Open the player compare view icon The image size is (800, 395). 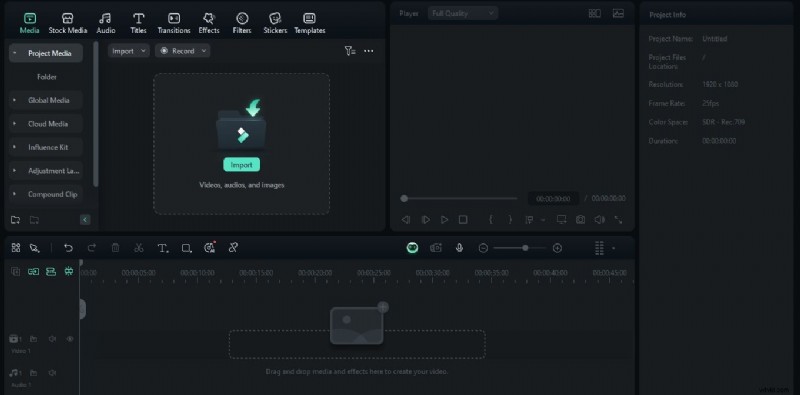594,14
